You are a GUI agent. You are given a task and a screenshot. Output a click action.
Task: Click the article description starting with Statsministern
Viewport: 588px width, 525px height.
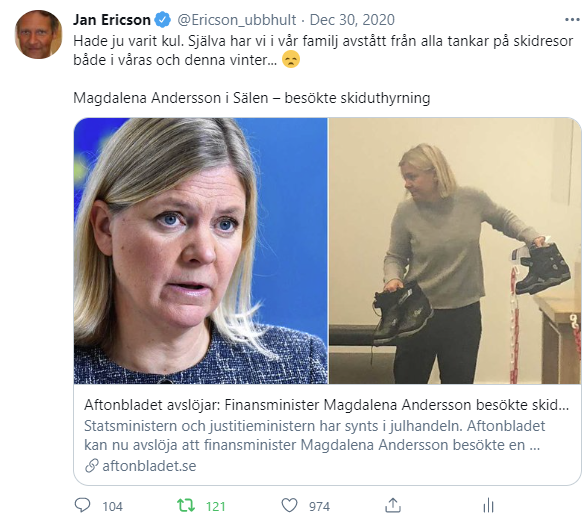pyautogui.click(x=314, y=435)
